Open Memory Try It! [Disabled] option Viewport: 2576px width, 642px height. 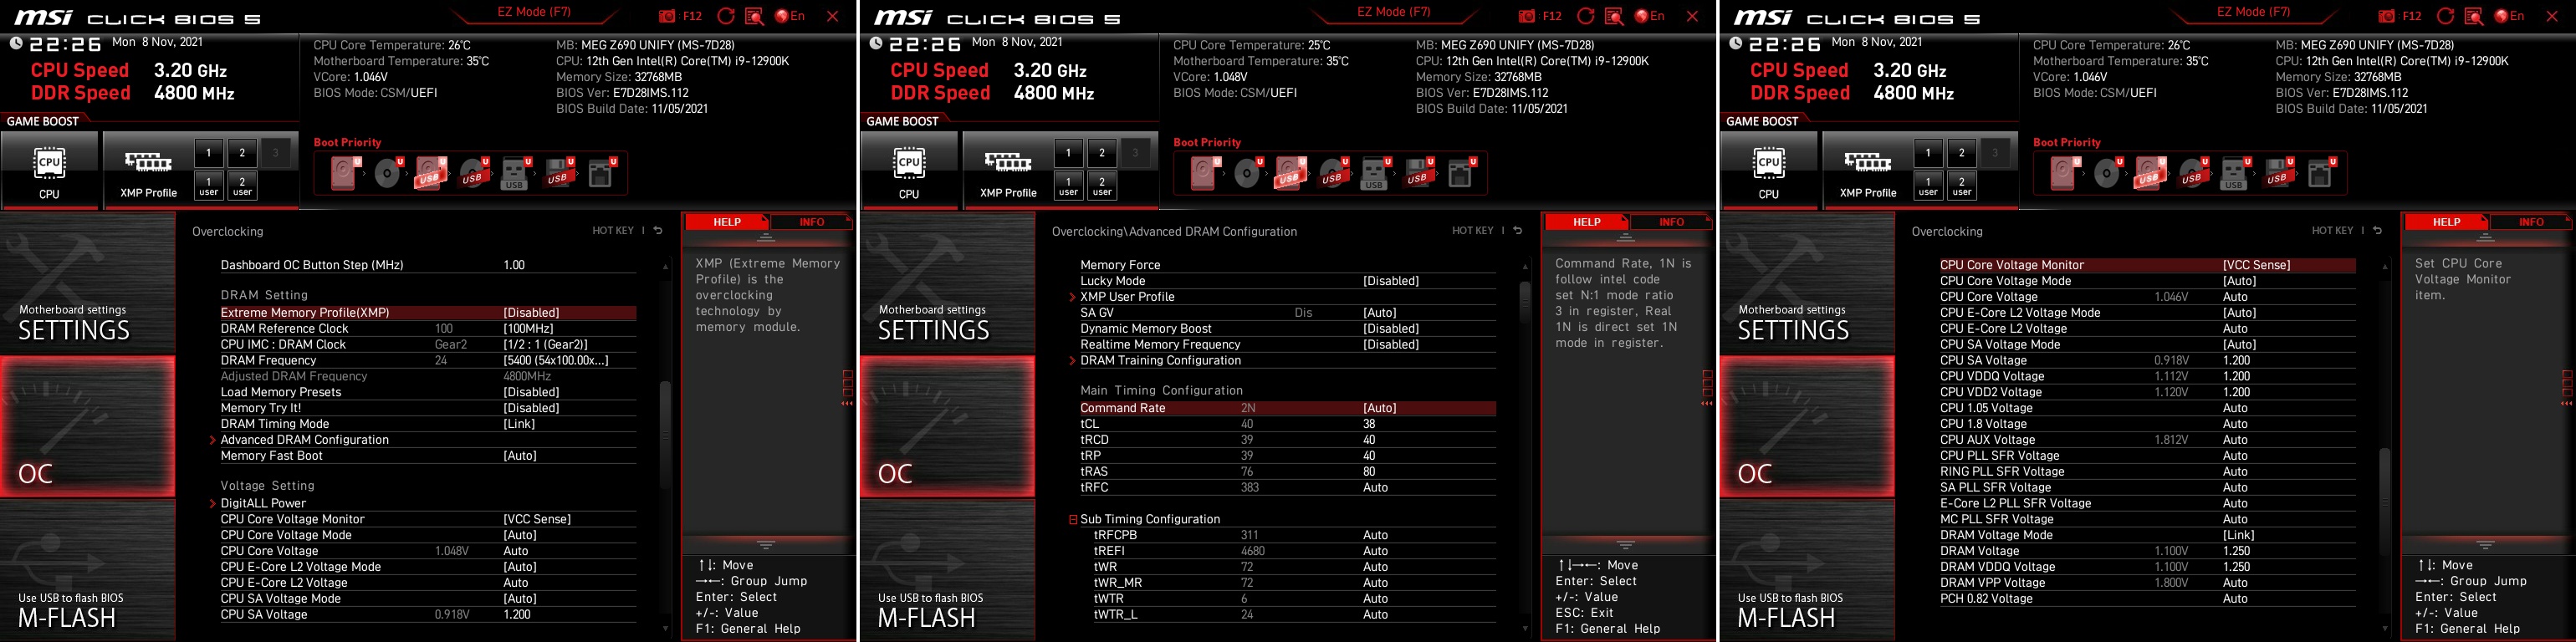(428, 408)
